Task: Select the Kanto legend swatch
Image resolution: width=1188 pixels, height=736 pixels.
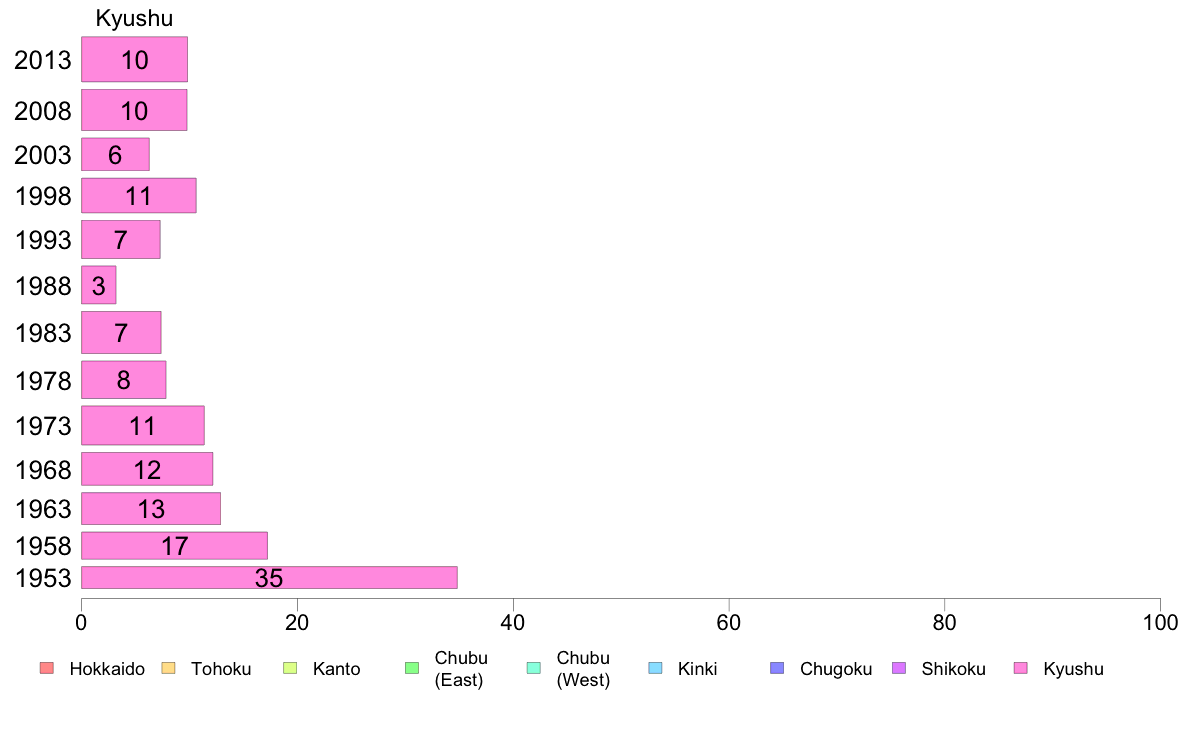Action: point(290,668)
